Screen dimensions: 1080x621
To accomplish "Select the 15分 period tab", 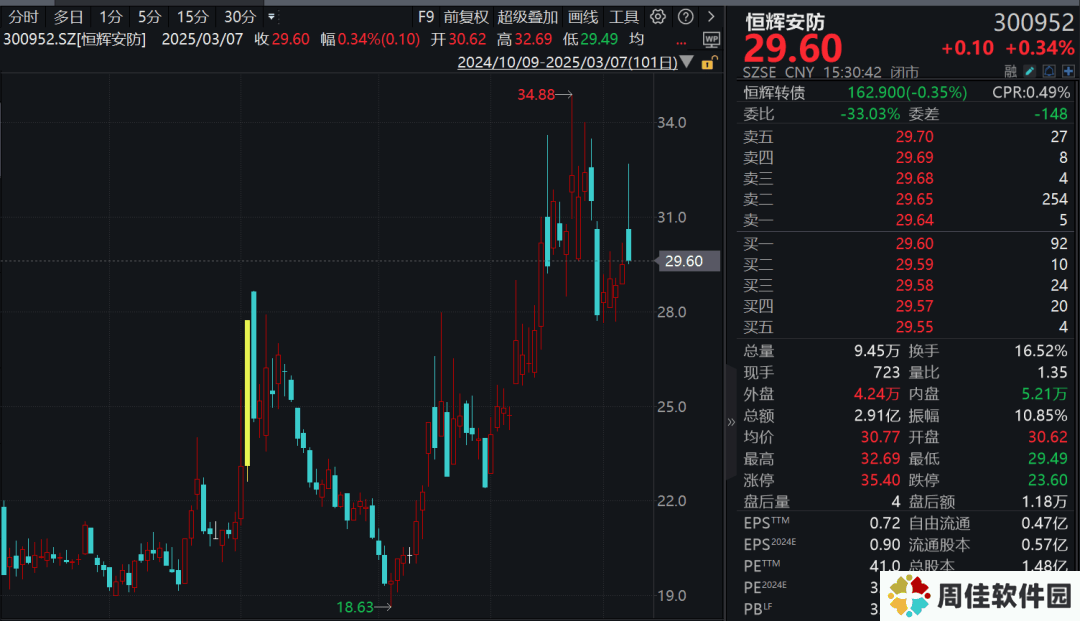I will tap(192, 17).
